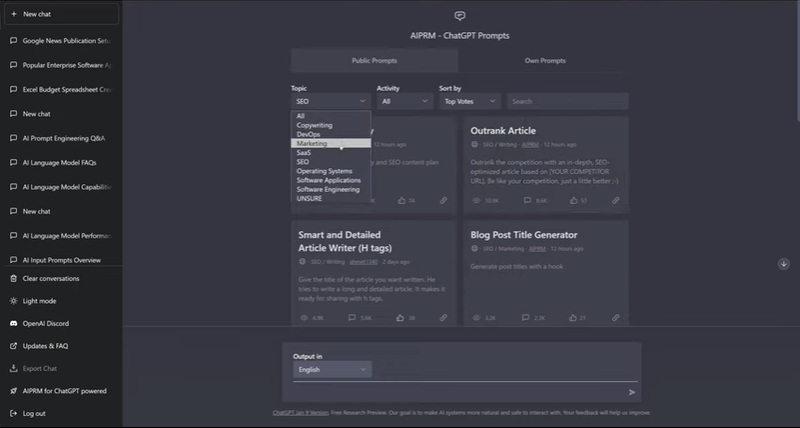Copy link icon on card behind Topic list
Screen dimensions: 800x428
point(443,200)
